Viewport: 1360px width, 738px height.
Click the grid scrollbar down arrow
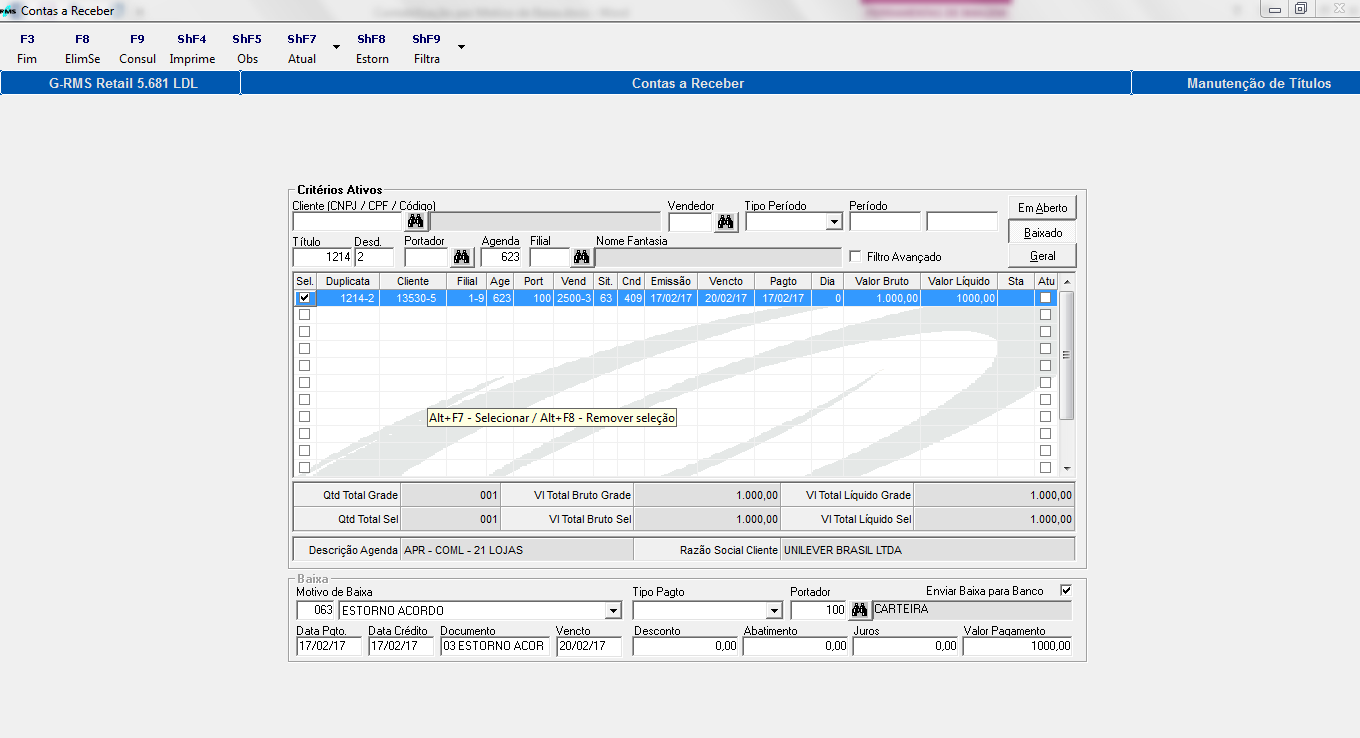[1066, 468]
